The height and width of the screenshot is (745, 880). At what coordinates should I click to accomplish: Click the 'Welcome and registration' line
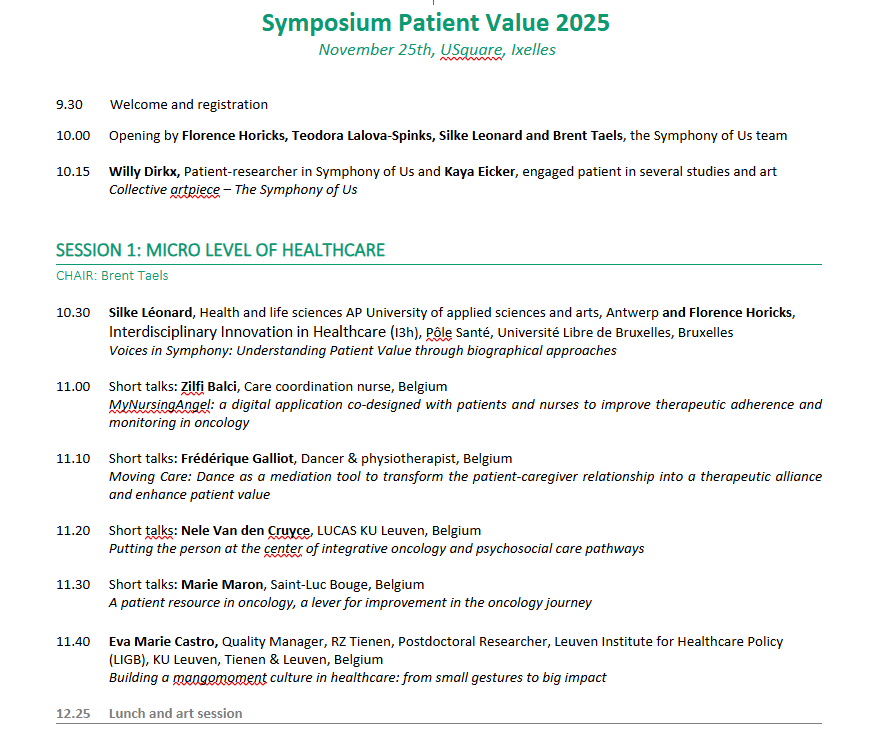click(x=189, y=104)
